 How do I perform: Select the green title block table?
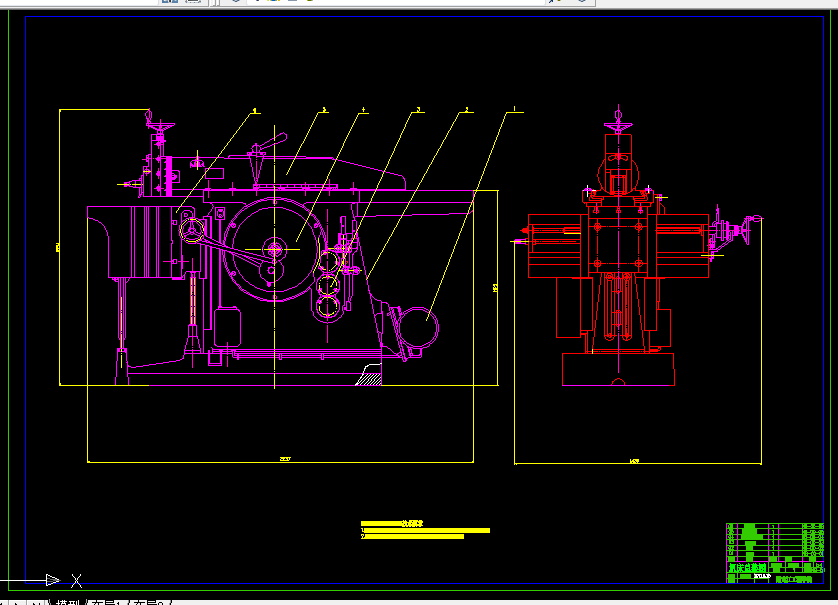pyautogui.click(x=775, y=553)
